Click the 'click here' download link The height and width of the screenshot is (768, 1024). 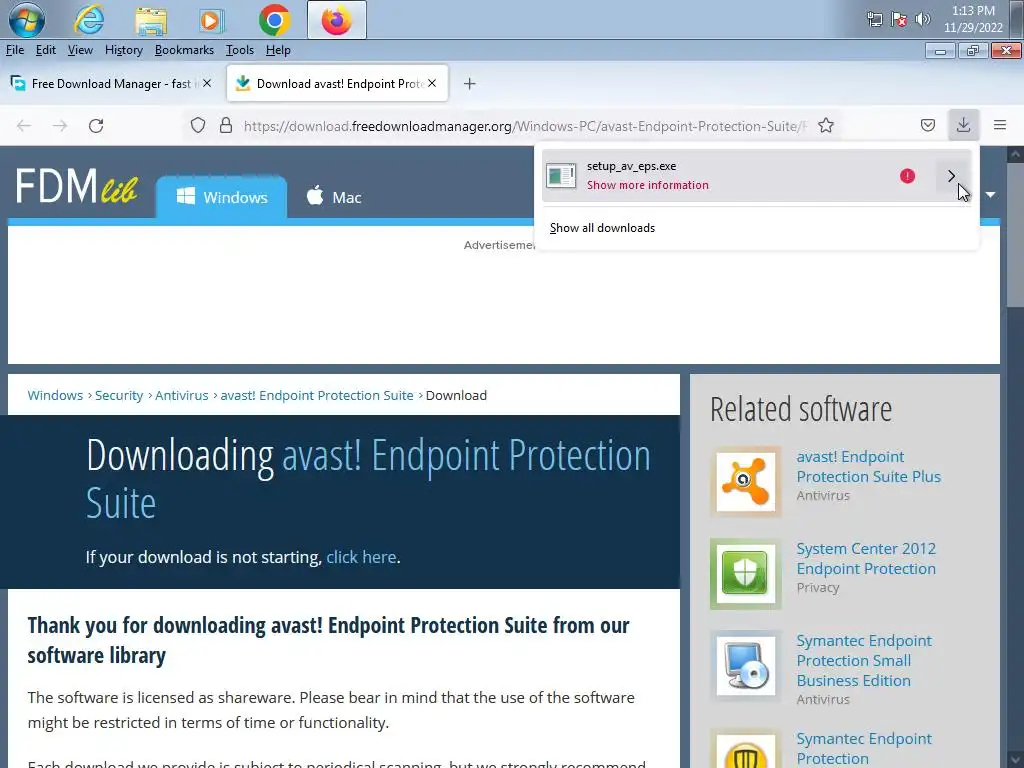pos(361,557)
